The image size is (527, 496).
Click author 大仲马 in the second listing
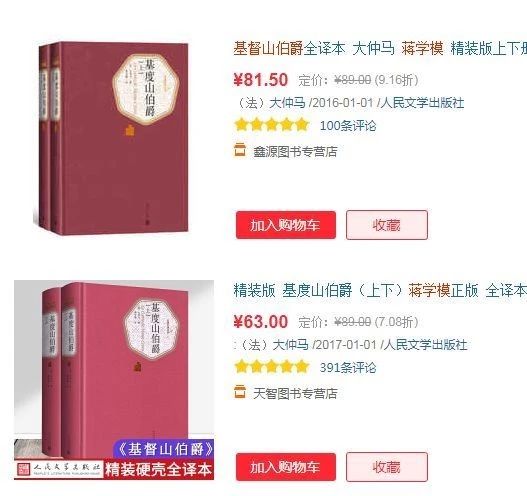pos(290,344)
